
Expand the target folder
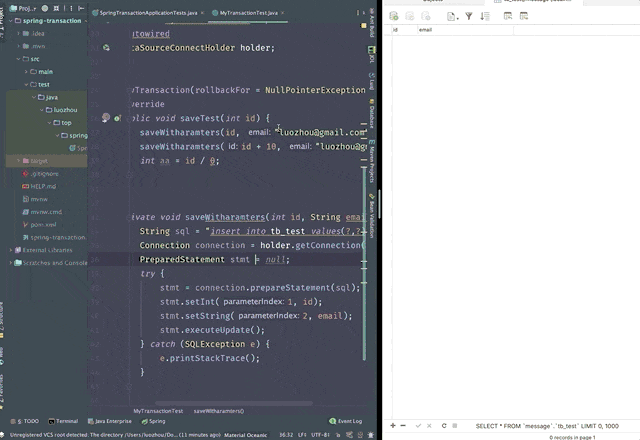18,161
